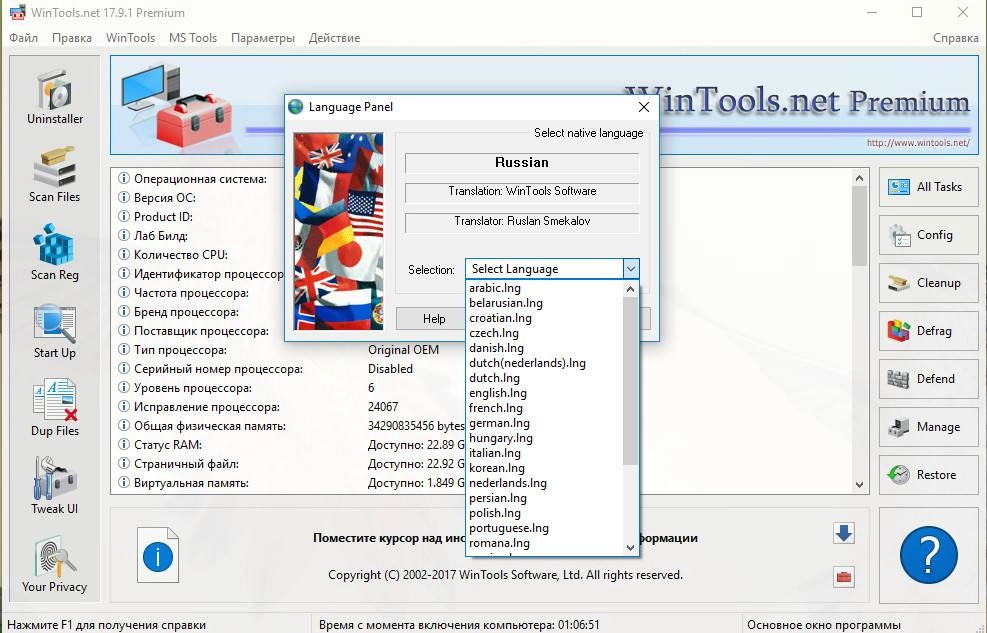Image resolution: width=987 pixels, height=633 pixels.
Task: Click the Операционная система info row
Action: coord(200,179)
